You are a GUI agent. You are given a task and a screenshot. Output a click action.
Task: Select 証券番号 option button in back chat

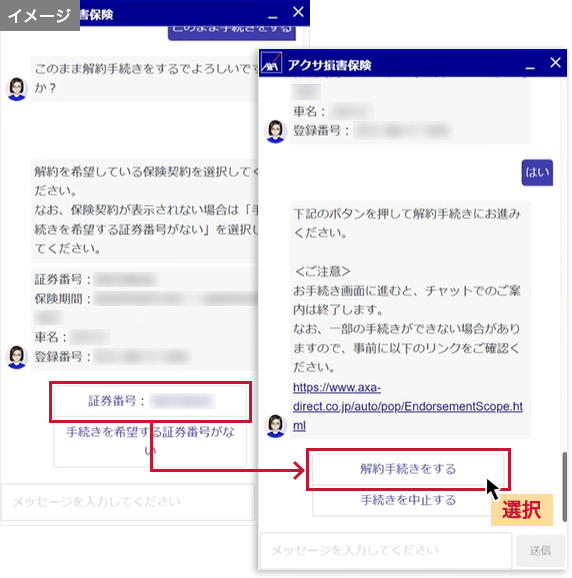click(150, 401)
